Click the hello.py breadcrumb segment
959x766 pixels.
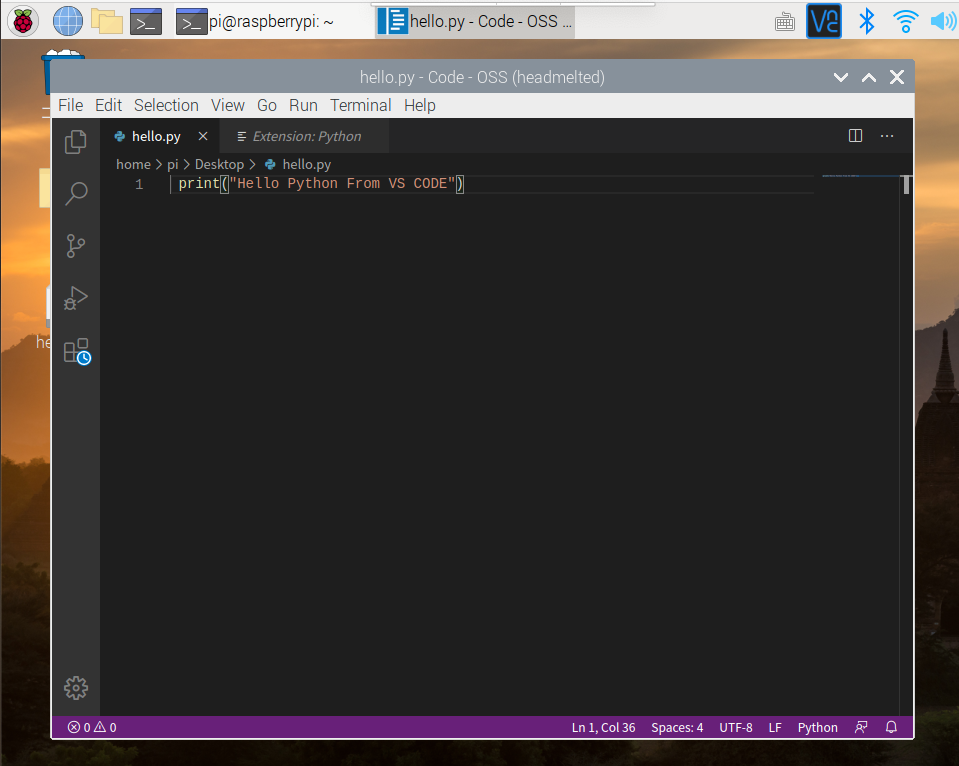[x=298, y=164]
